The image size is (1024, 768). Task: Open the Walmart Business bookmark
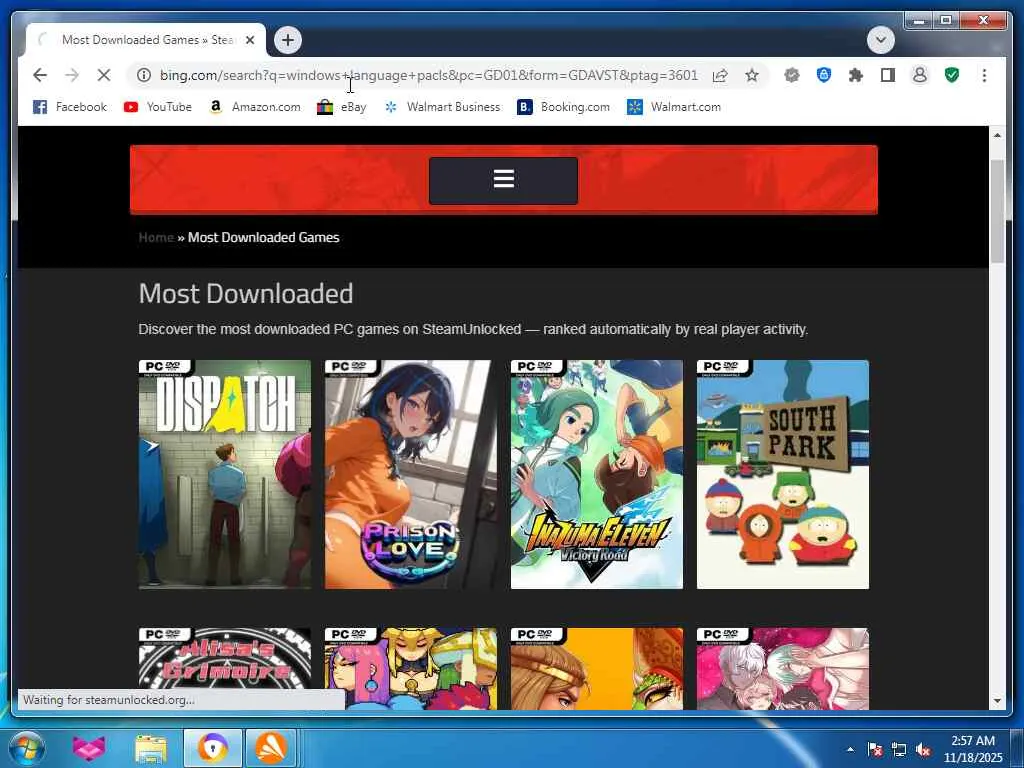pos(442,106)
